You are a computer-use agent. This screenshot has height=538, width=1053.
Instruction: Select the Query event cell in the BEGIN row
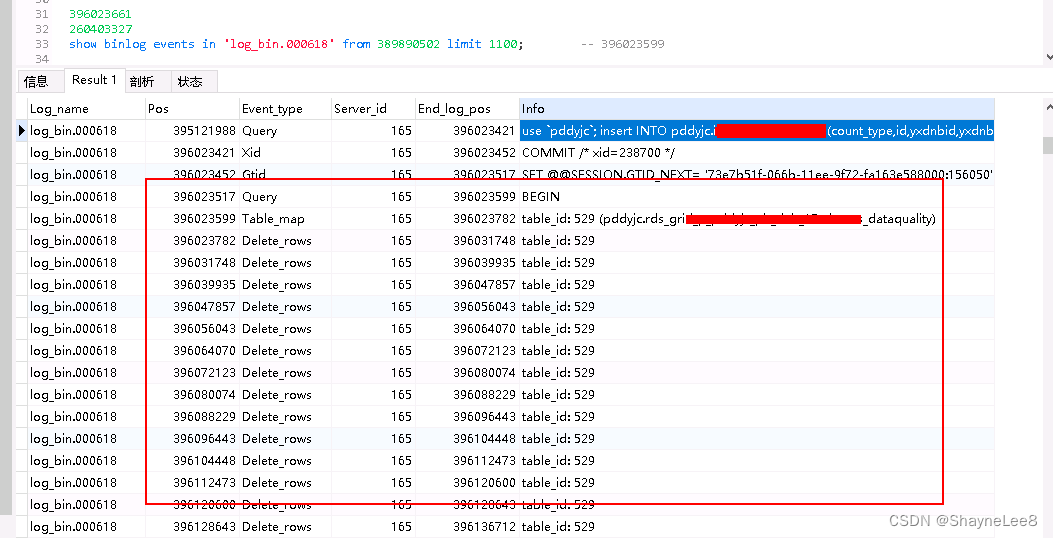(x=285, y=197)
